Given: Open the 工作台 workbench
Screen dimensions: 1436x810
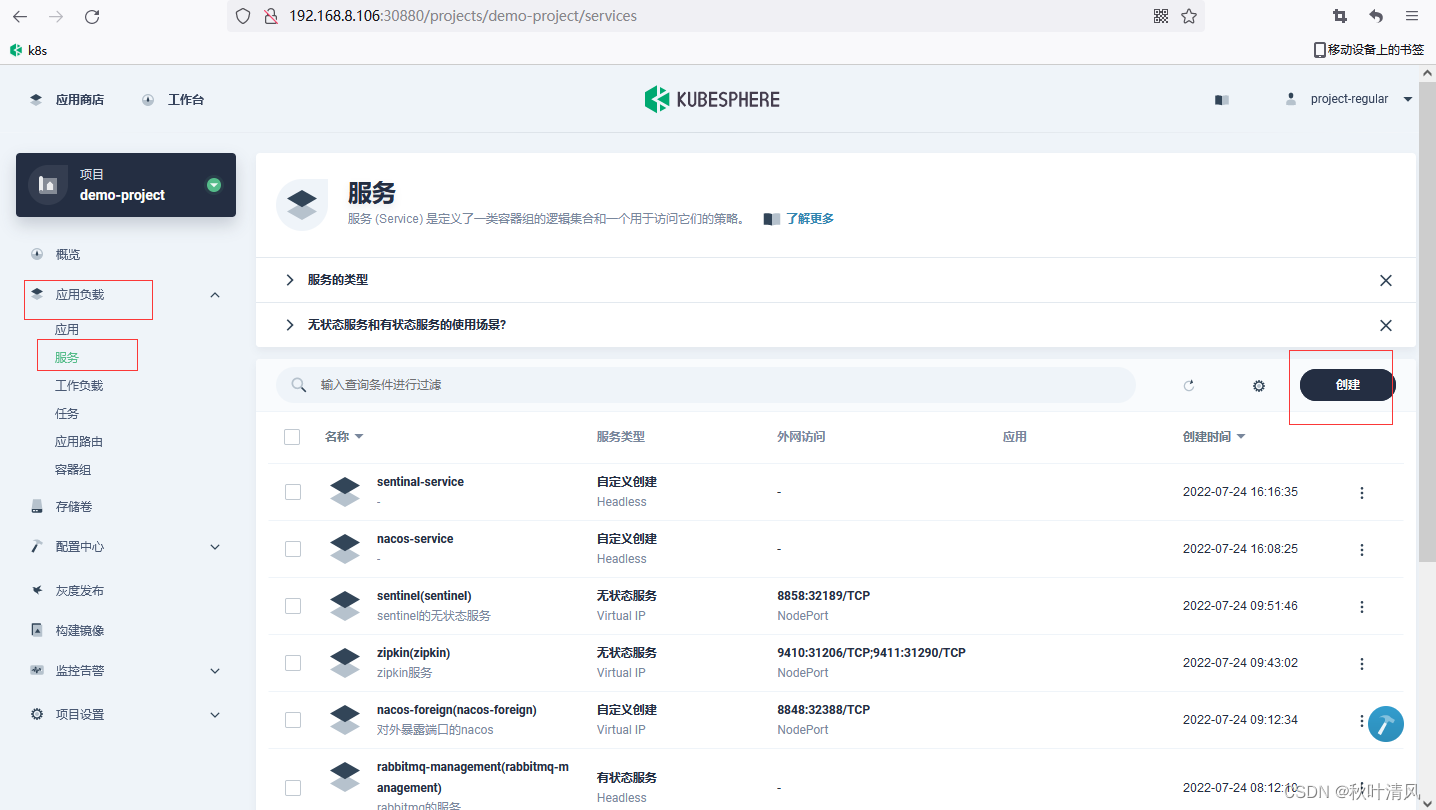Looking at the screenshot, I should click(173, 100).
